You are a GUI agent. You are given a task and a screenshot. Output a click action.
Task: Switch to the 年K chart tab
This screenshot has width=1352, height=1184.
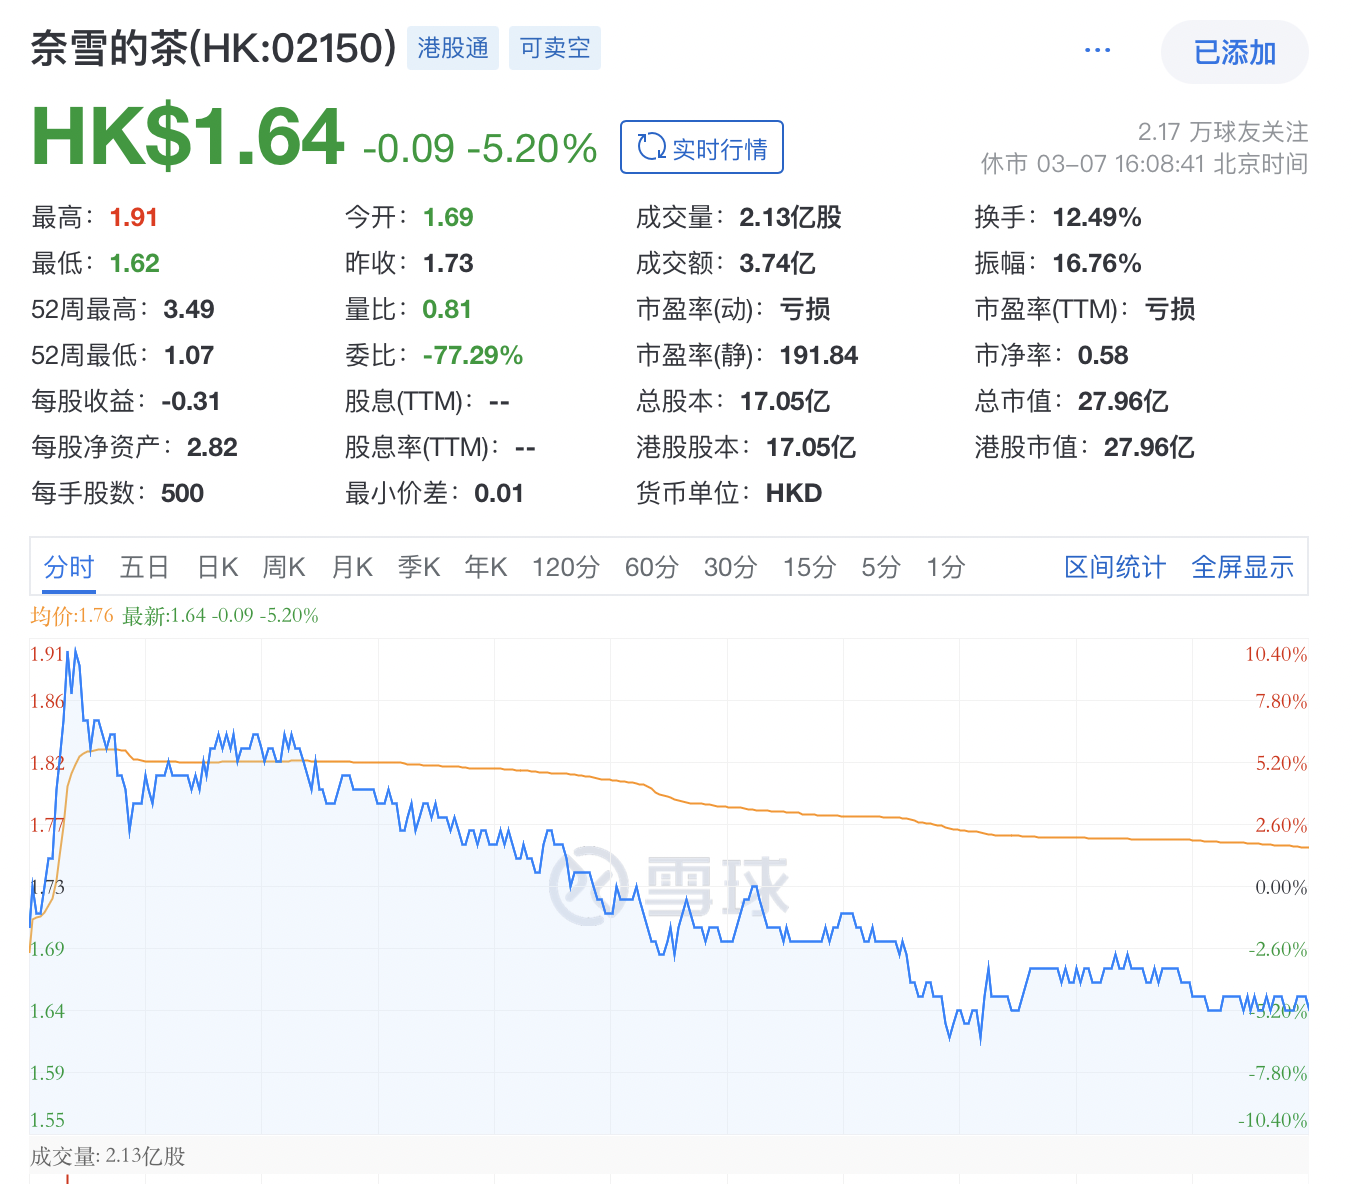click(486, 567)
